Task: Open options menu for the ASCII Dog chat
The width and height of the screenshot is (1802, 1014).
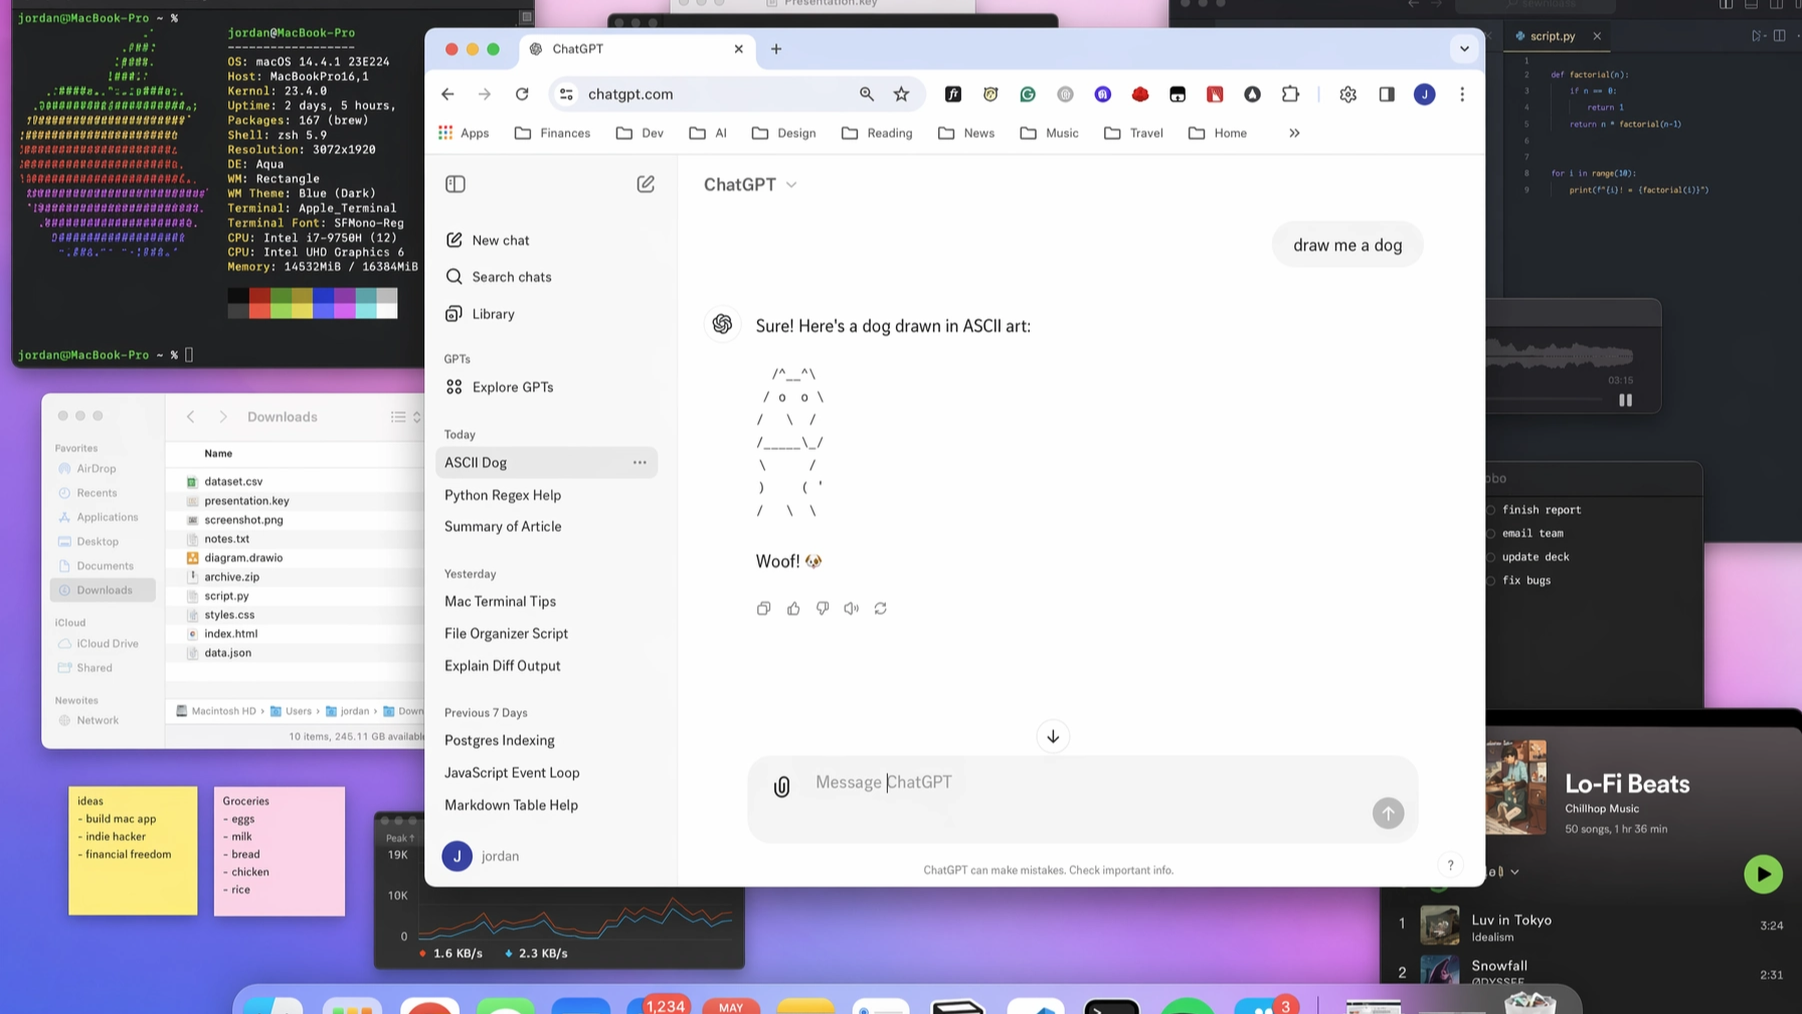Action: (x=640, y=462)
